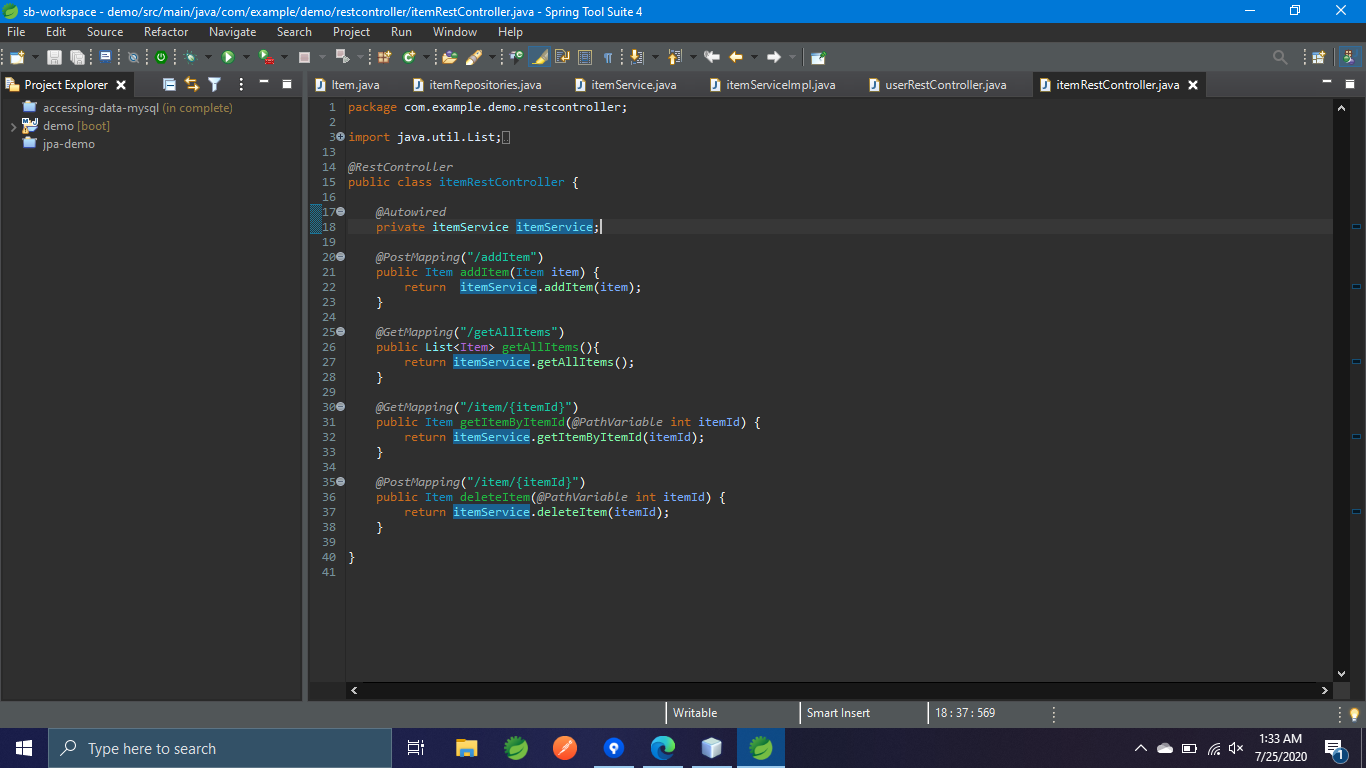Viewport: 1366px width, 768px height.
Task: Run the application with the green play icon
Action: 228,57
